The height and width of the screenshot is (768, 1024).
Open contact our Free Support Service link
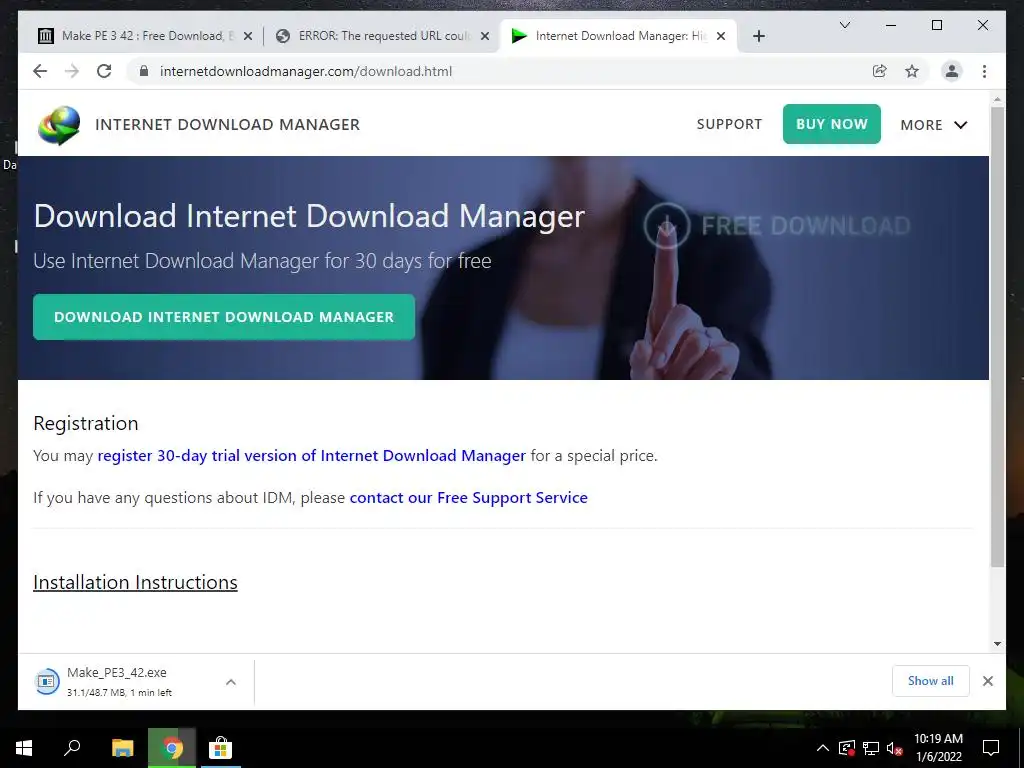point(468,498)
